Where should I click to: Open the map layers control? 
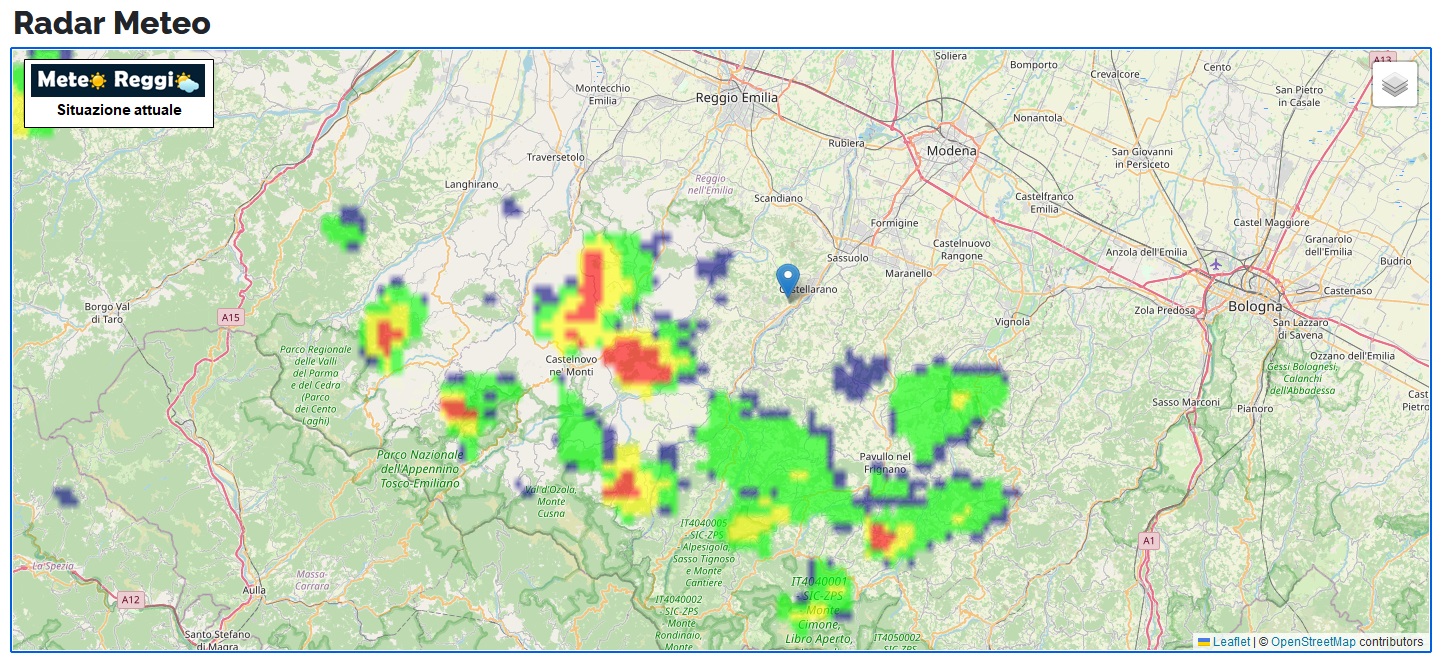[1395, 84]
